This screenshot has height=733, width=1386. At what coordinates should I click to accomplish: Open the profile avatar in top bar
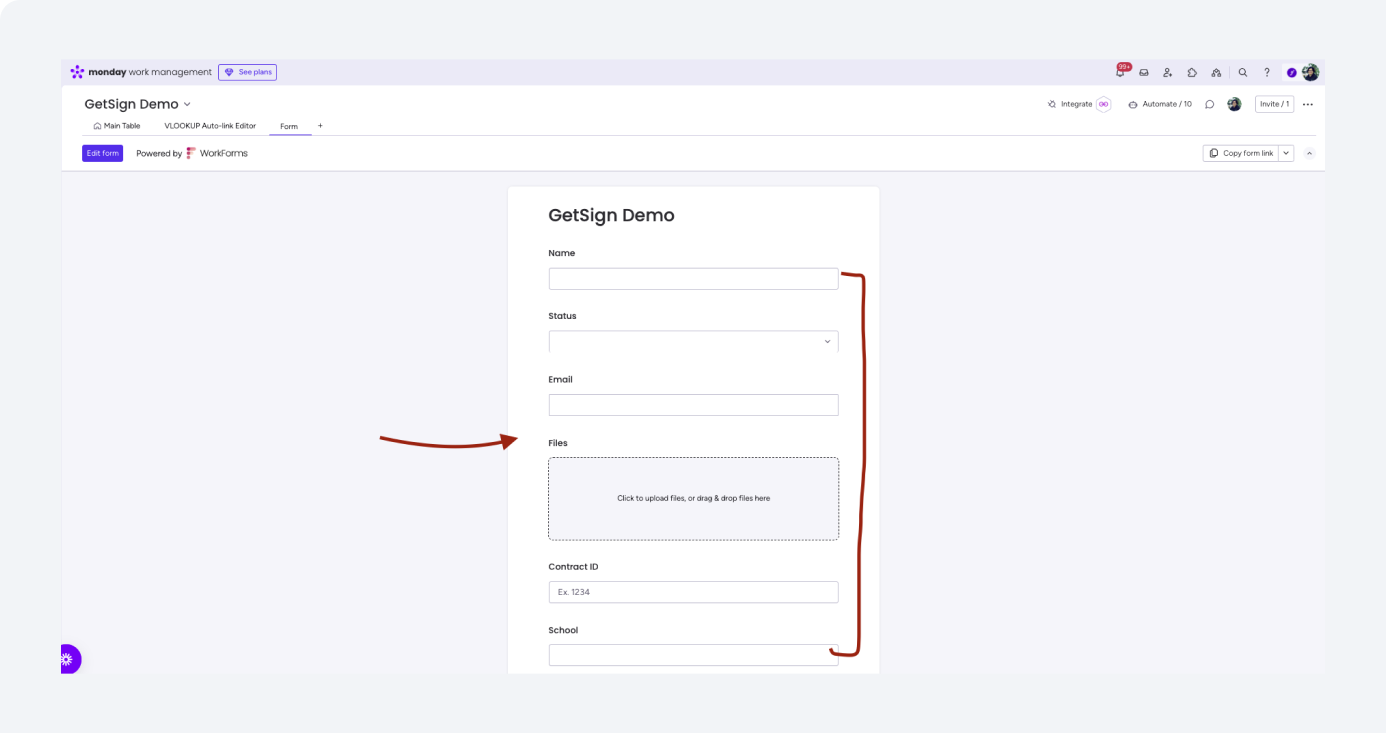(1310, 72)
